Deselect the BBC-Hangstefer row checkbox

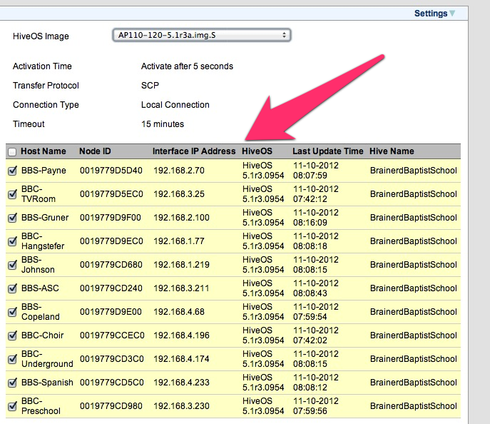(12, 241)
